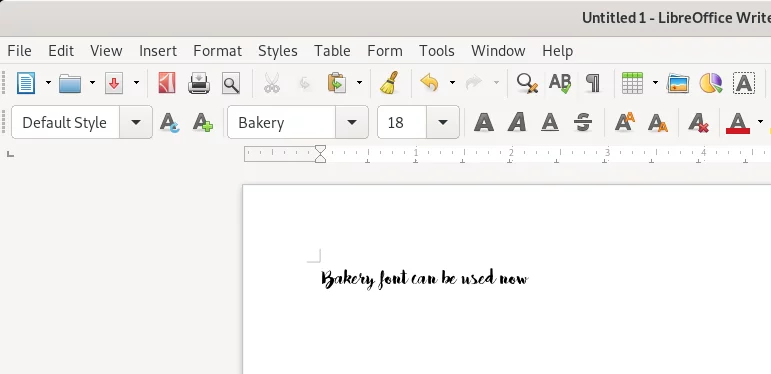The image size is (771, 374).
Task: Click the font size 18 field
Action: (402, 122)
